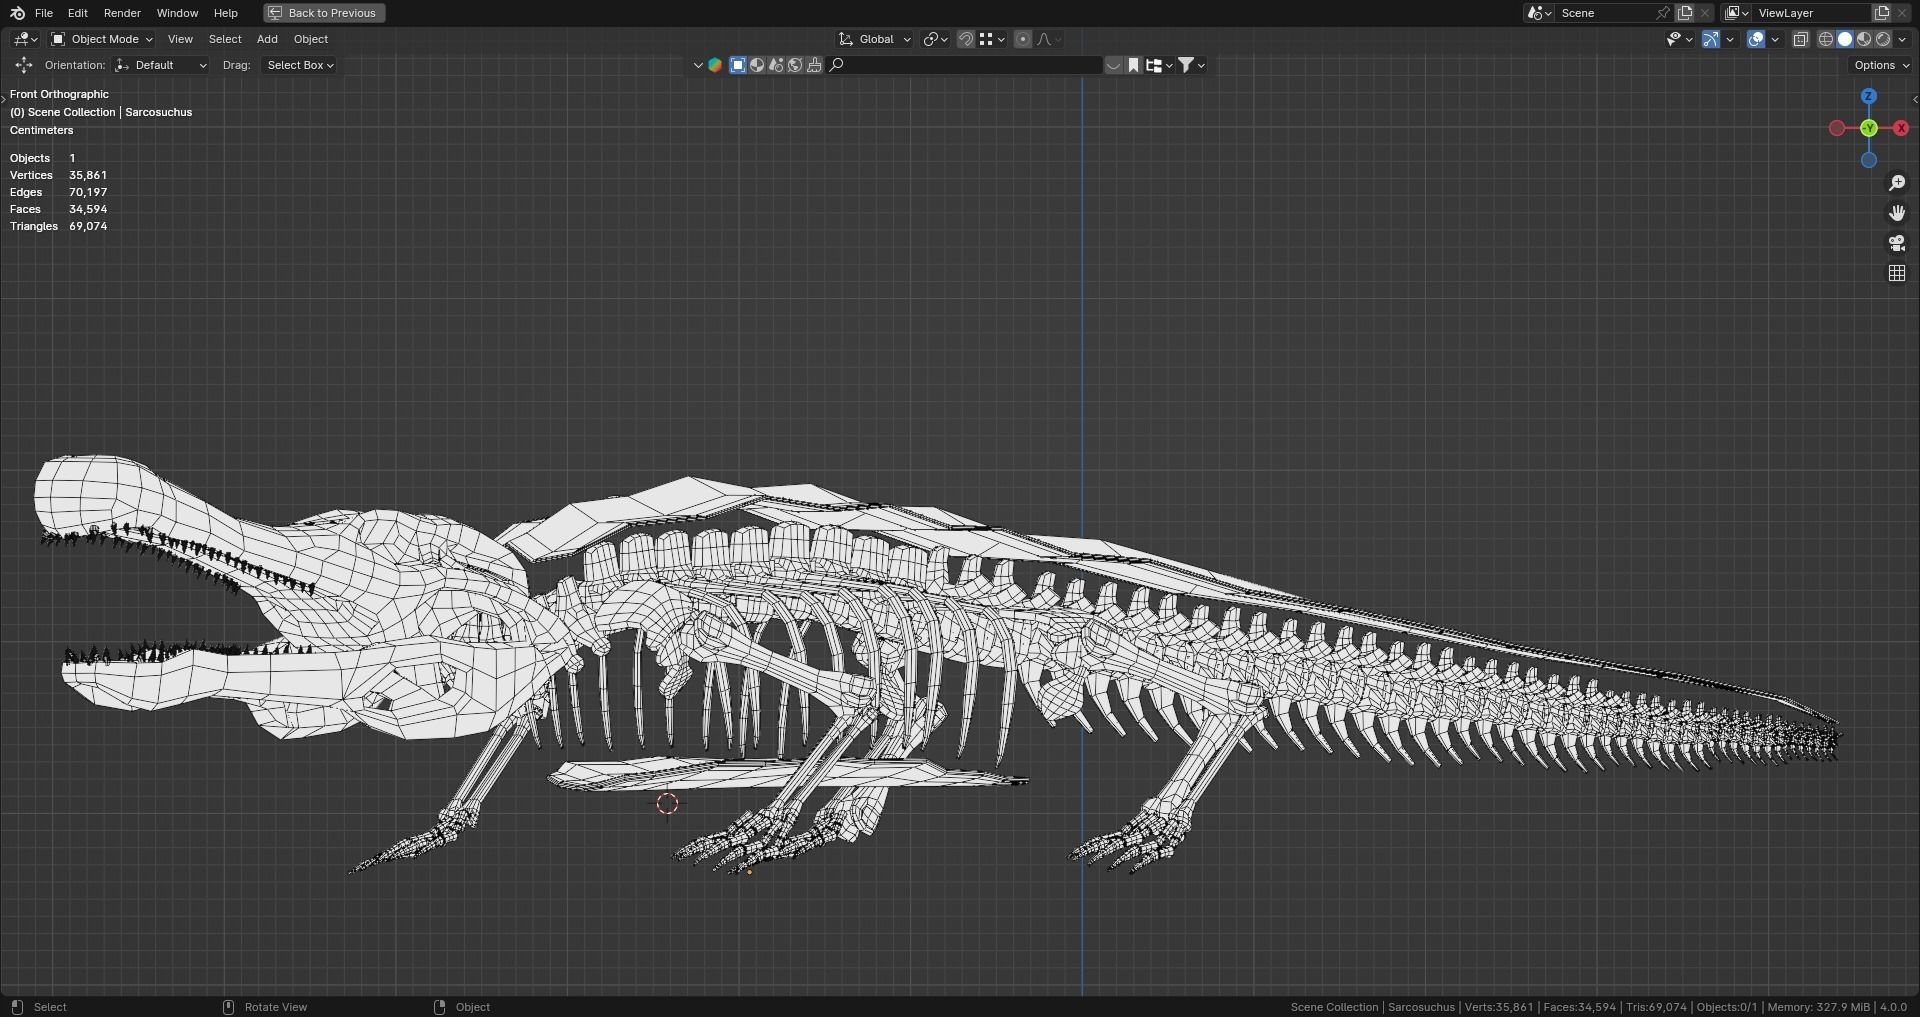
Task: Click the Back to Previous button
Action: 324,13
